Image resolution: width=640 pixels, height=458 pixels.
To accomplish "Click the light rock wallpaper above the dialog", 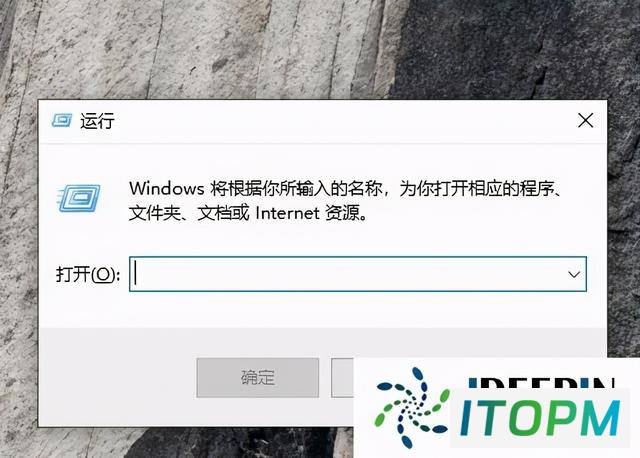I will 184,49.
